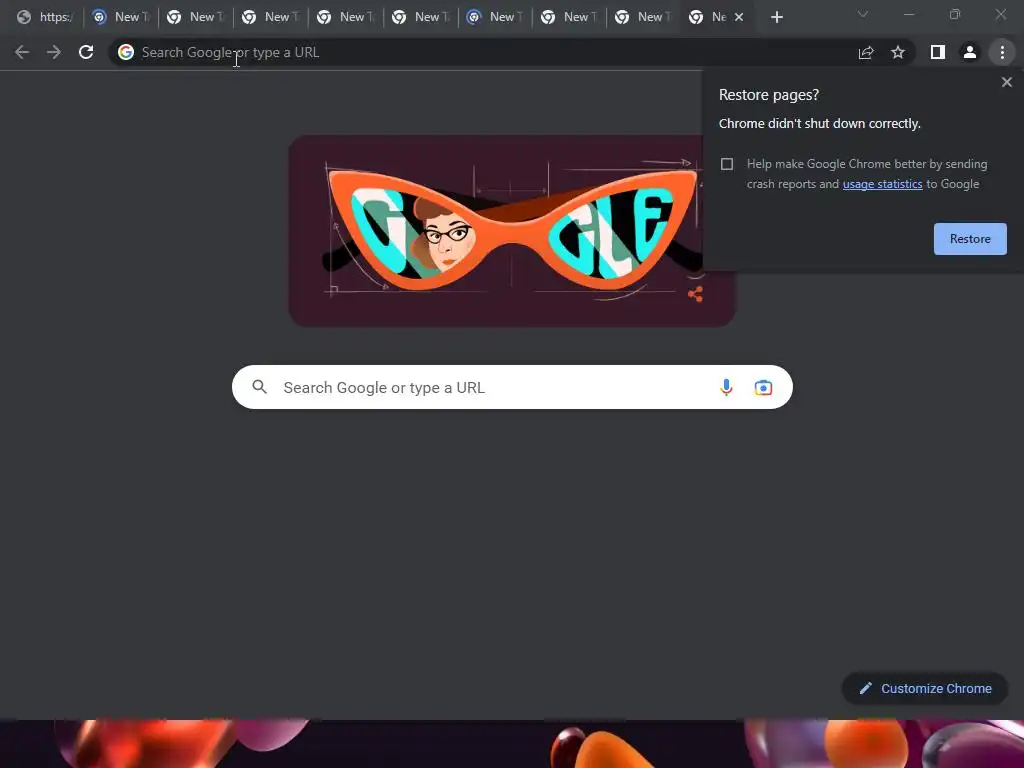Click Customize Chrome button
The width and height of the screenshot is (1024, 768).
[x=925, y=688]
